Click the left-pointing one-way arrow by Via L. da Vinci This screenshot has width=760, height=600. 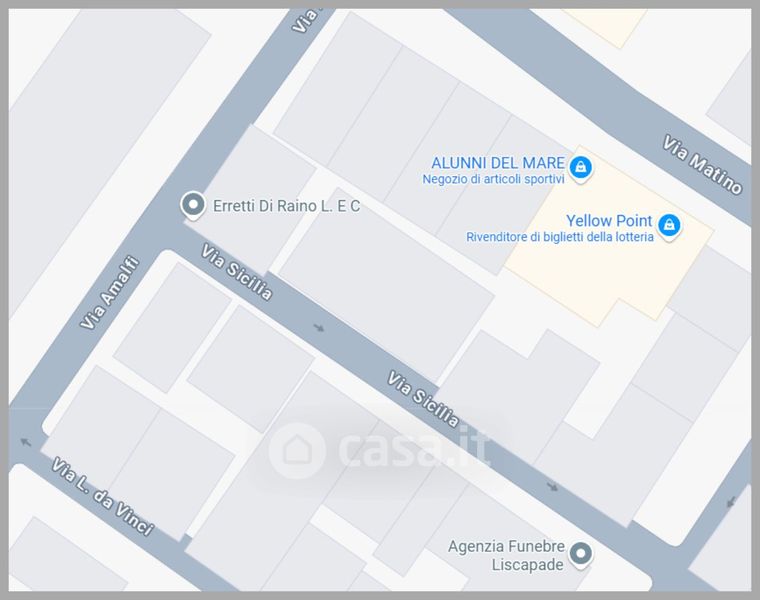26,442
